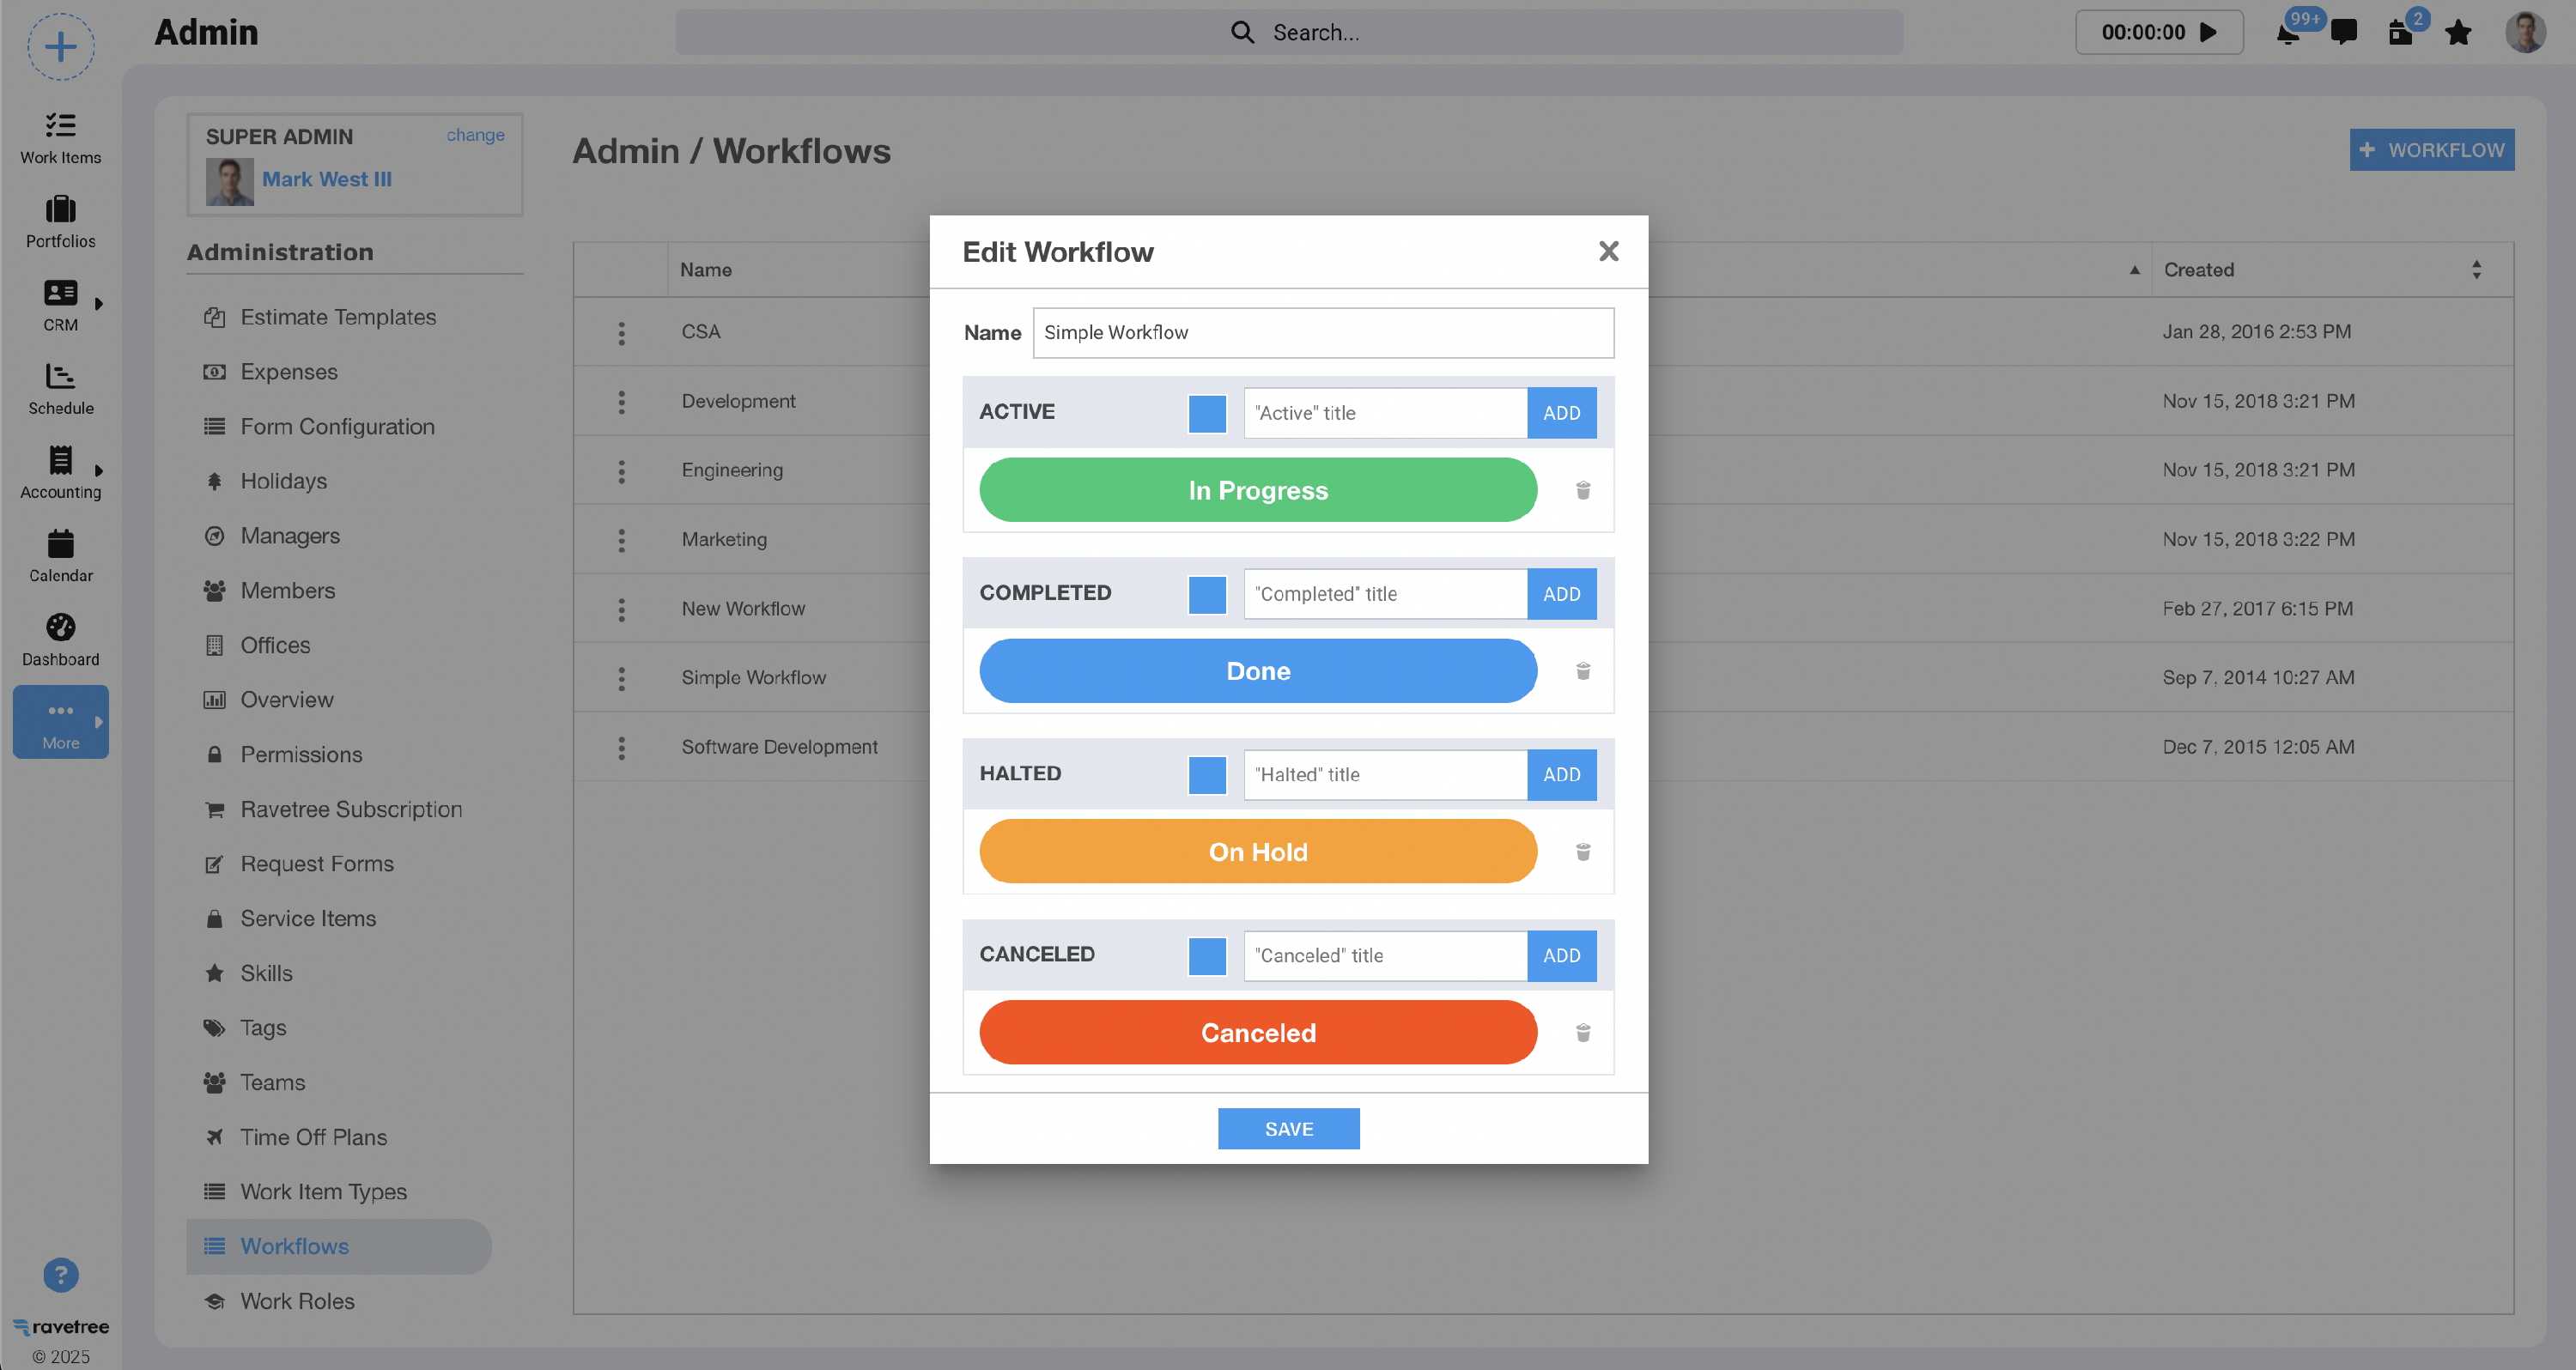Image resolution: width=2576 pixels, height=1370 pixels.
Task: Click the favorites star icon
Action: (2458, 33)
